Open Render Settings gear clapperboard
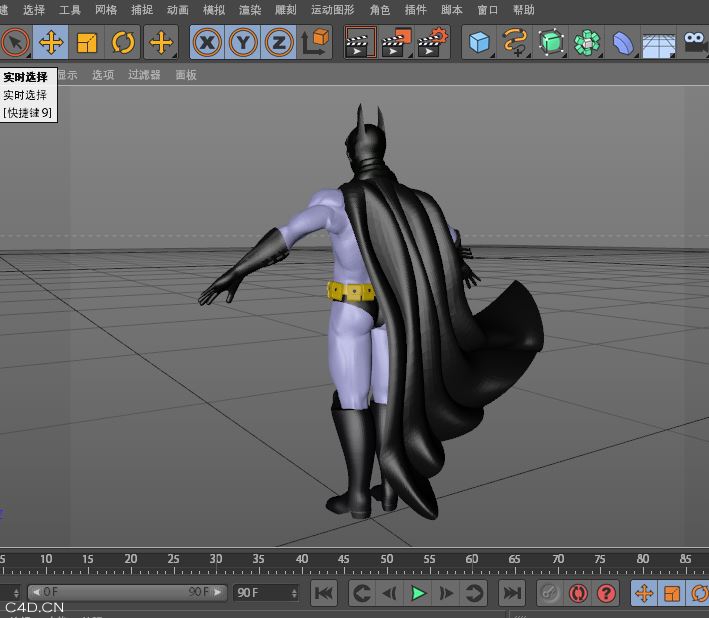Viewport: 709px width, 618px height. point(433,43)
